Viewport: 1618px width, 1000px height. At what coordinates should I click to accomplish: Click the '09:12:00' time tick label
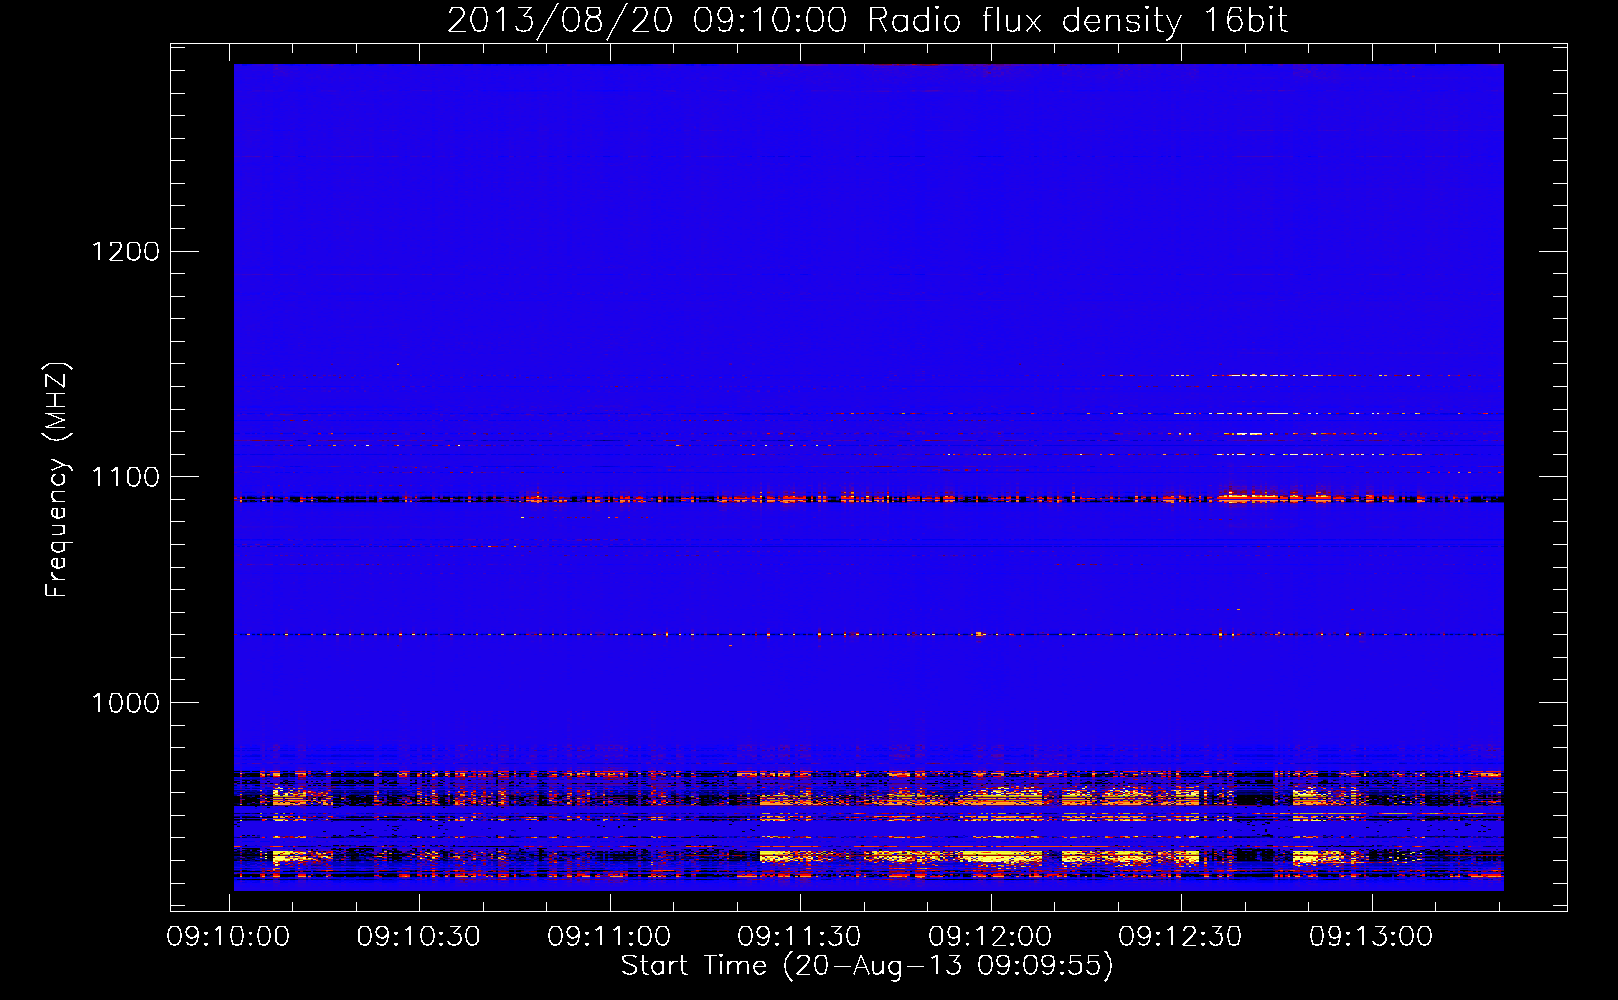click(x=990, y=937)
